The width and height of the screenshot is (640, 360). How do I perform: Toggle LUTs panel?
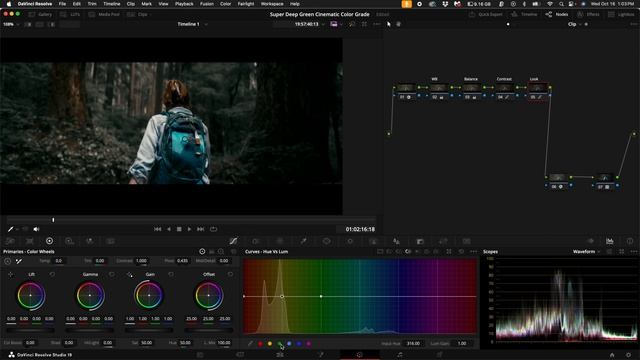(x=70, y=14)
